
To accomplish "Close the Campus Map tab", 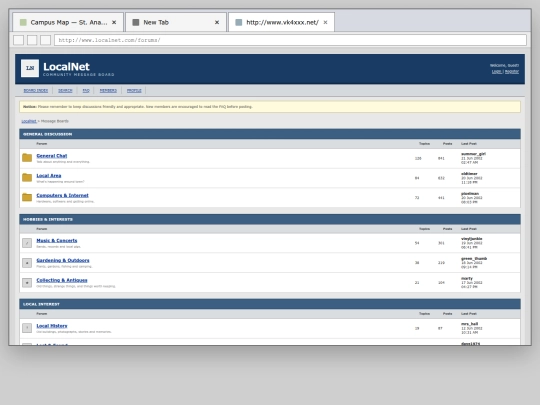I will 114,22.
